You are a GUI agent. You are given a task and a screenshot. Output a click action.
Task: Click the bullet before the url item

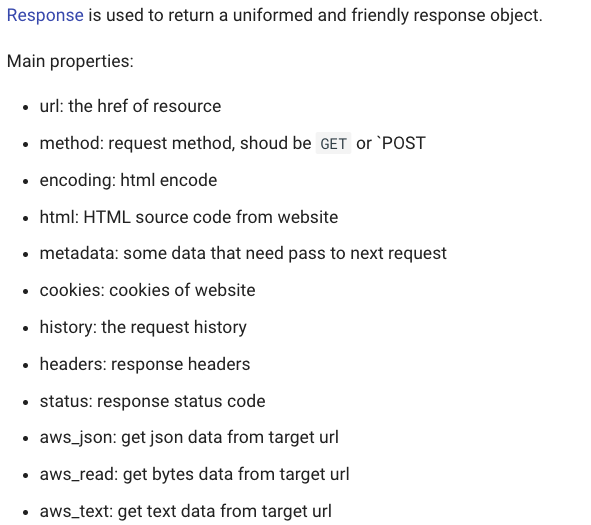tap(25, 107)
